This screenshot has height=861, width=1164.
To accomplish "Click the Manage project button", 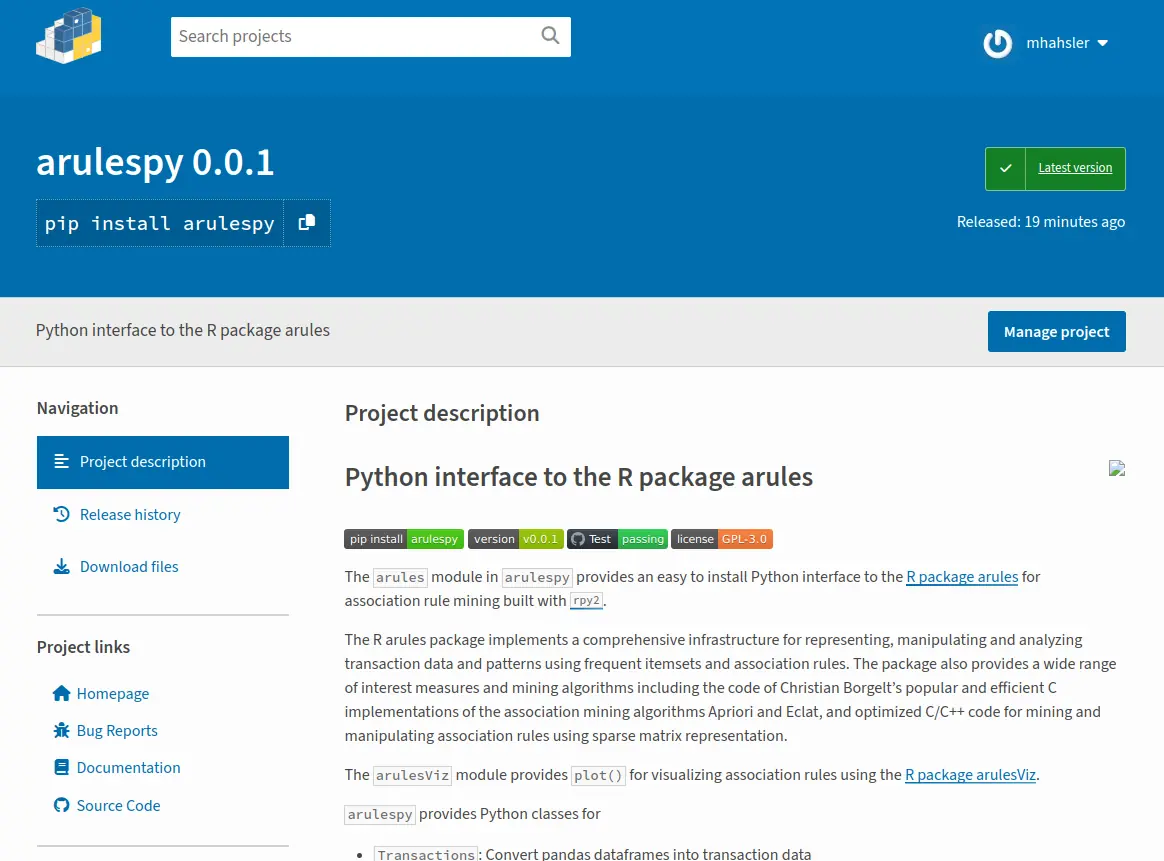I will (1056, 332).
